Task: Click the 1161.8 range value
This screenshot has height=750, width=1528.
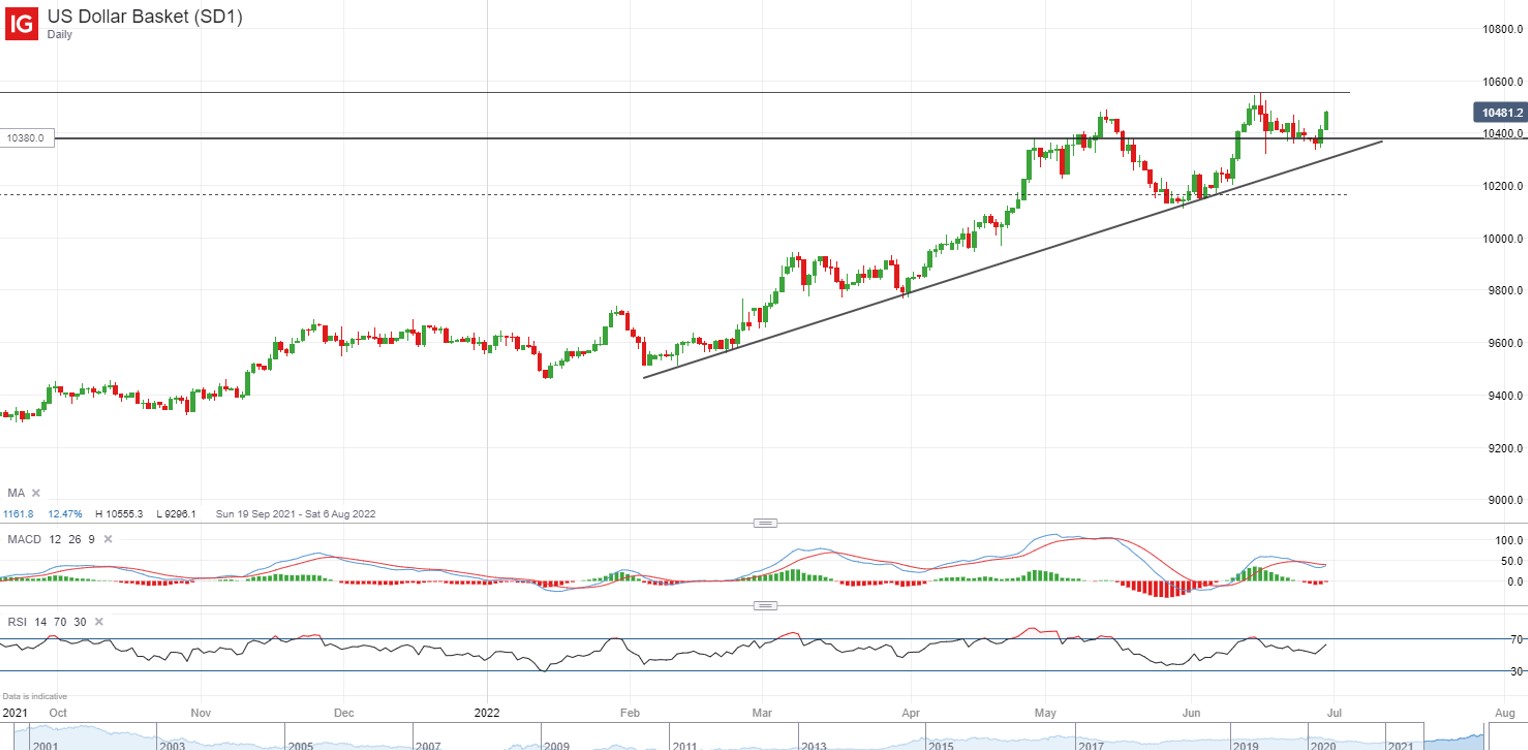Action: (x=19, y=514)
